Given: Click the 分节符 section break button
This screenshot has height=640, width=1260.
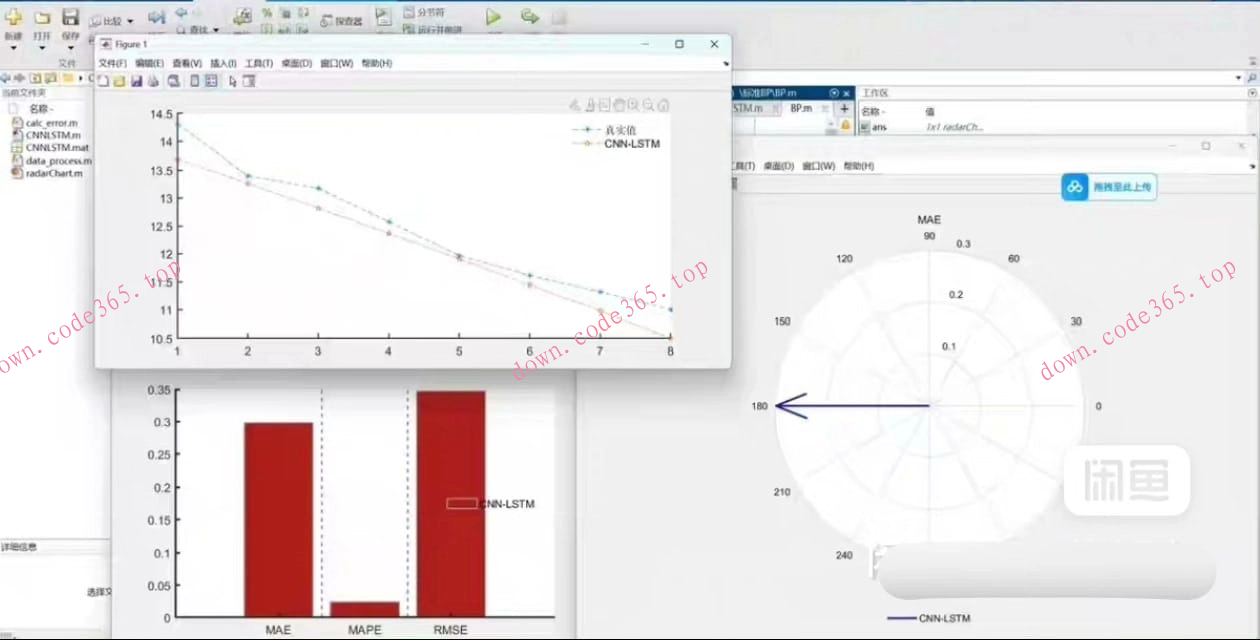Looking at the screenshot, I should pos(424,12).
